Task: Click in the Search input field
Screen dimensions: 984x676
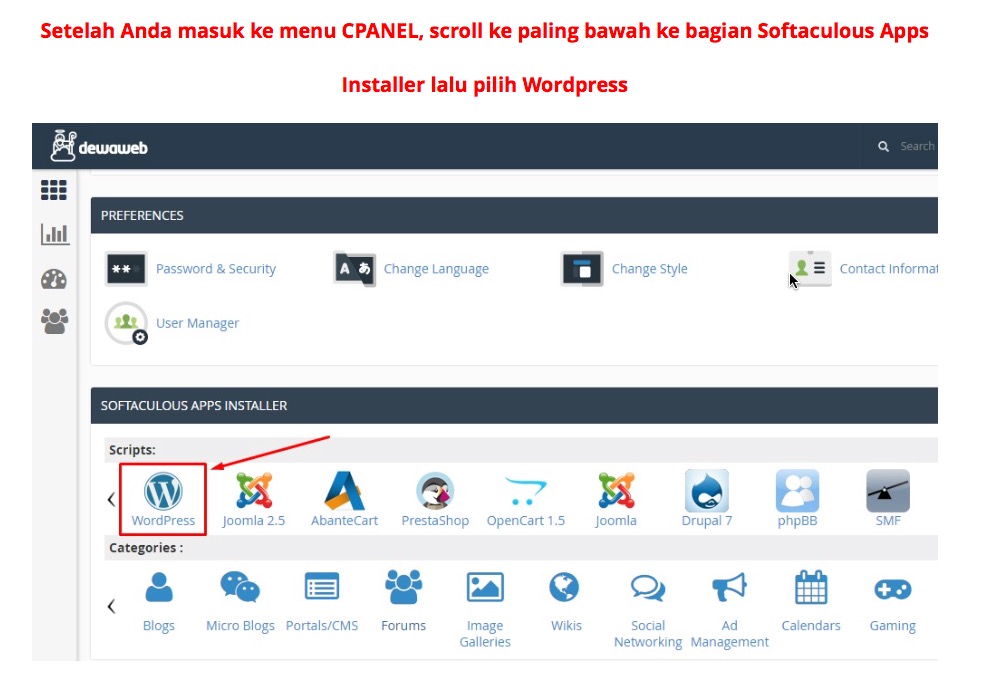Action: (917, 146)
